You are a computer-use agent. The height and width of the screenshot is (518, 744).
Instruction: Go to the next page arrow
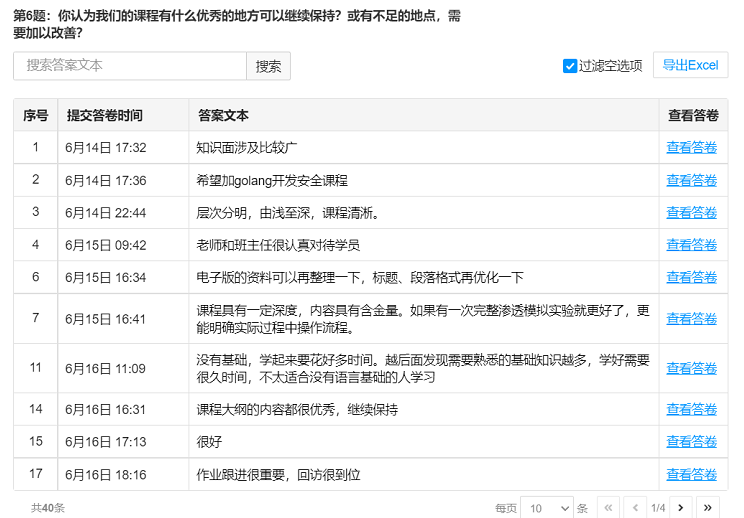[x=680, y=508]
